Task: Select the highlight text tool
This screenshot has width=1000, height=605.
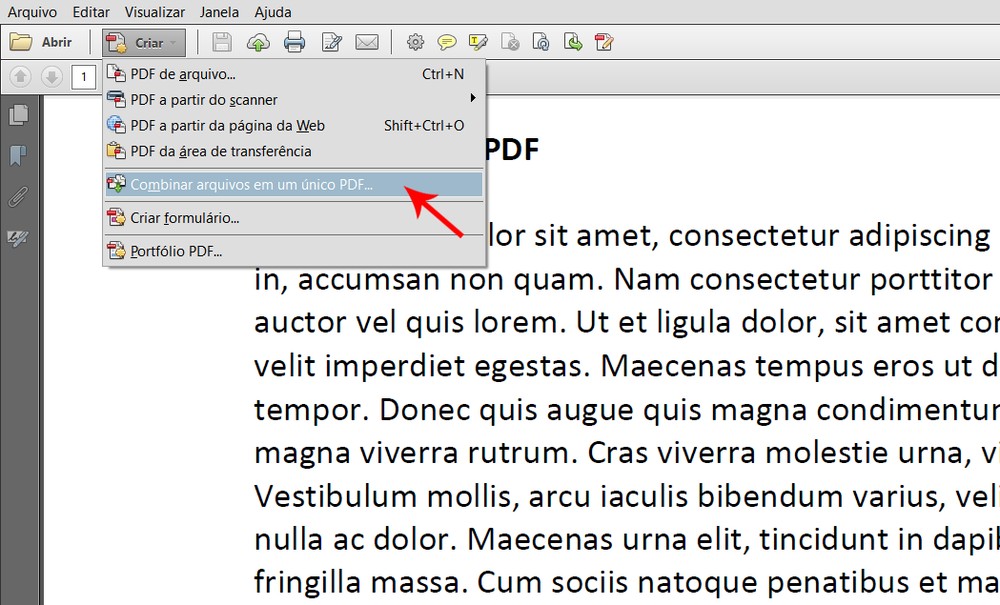Action: 477,41
